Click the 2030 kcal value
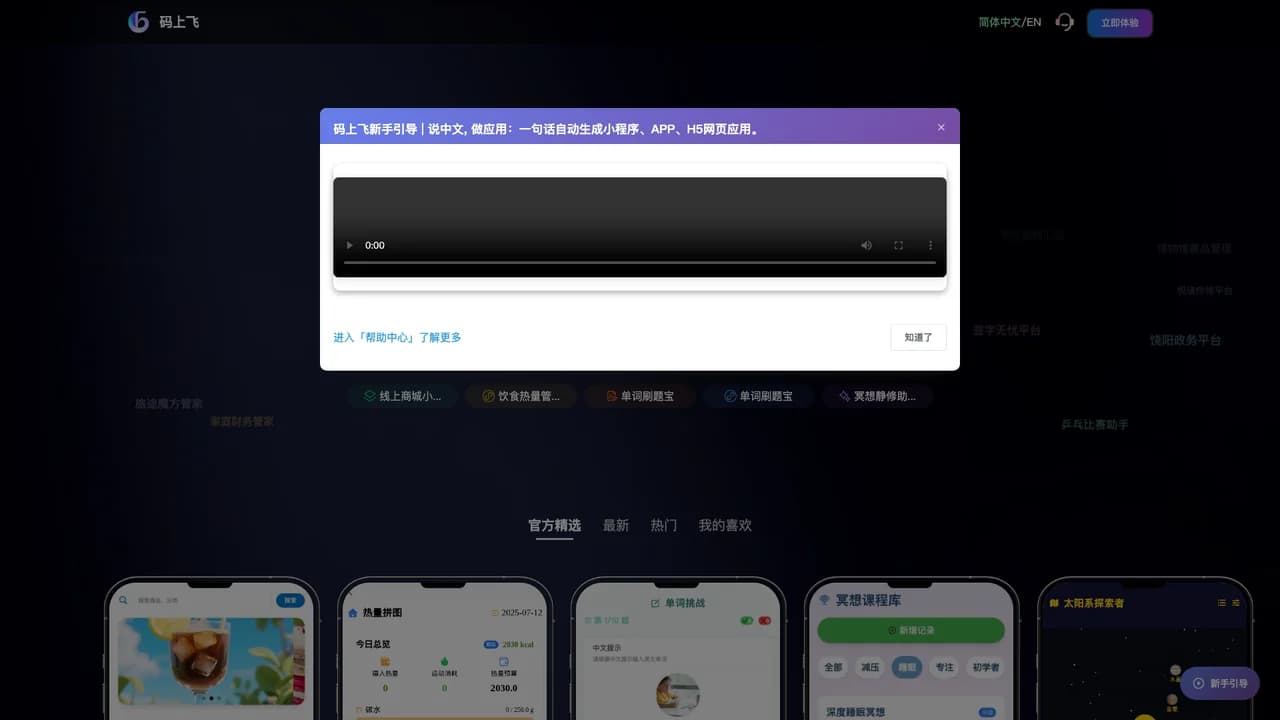Viewport: 1280px width, 720px height. click(517, 645)
